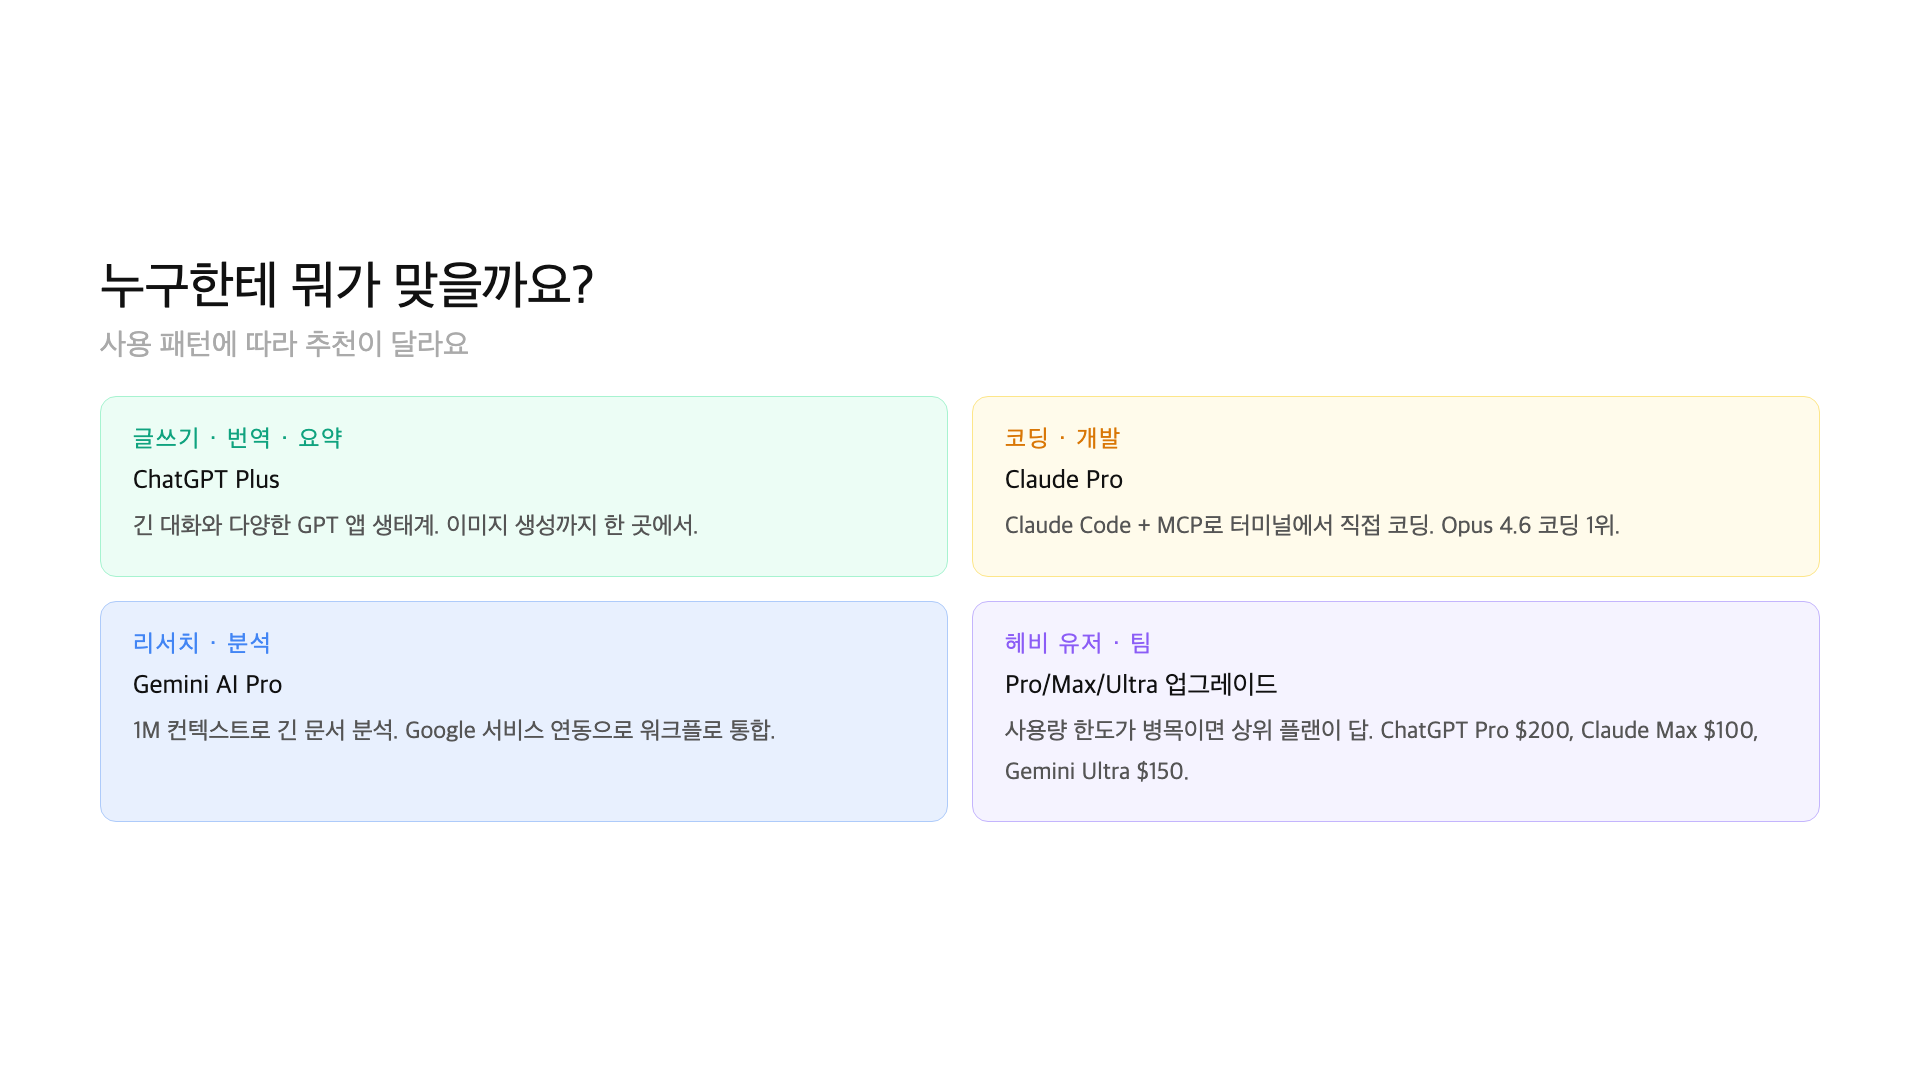Click the slide title "누구한테 뭐가 맞을까요?"
This screenshot has height=1080, width=1920.
(x=346, y=285)
